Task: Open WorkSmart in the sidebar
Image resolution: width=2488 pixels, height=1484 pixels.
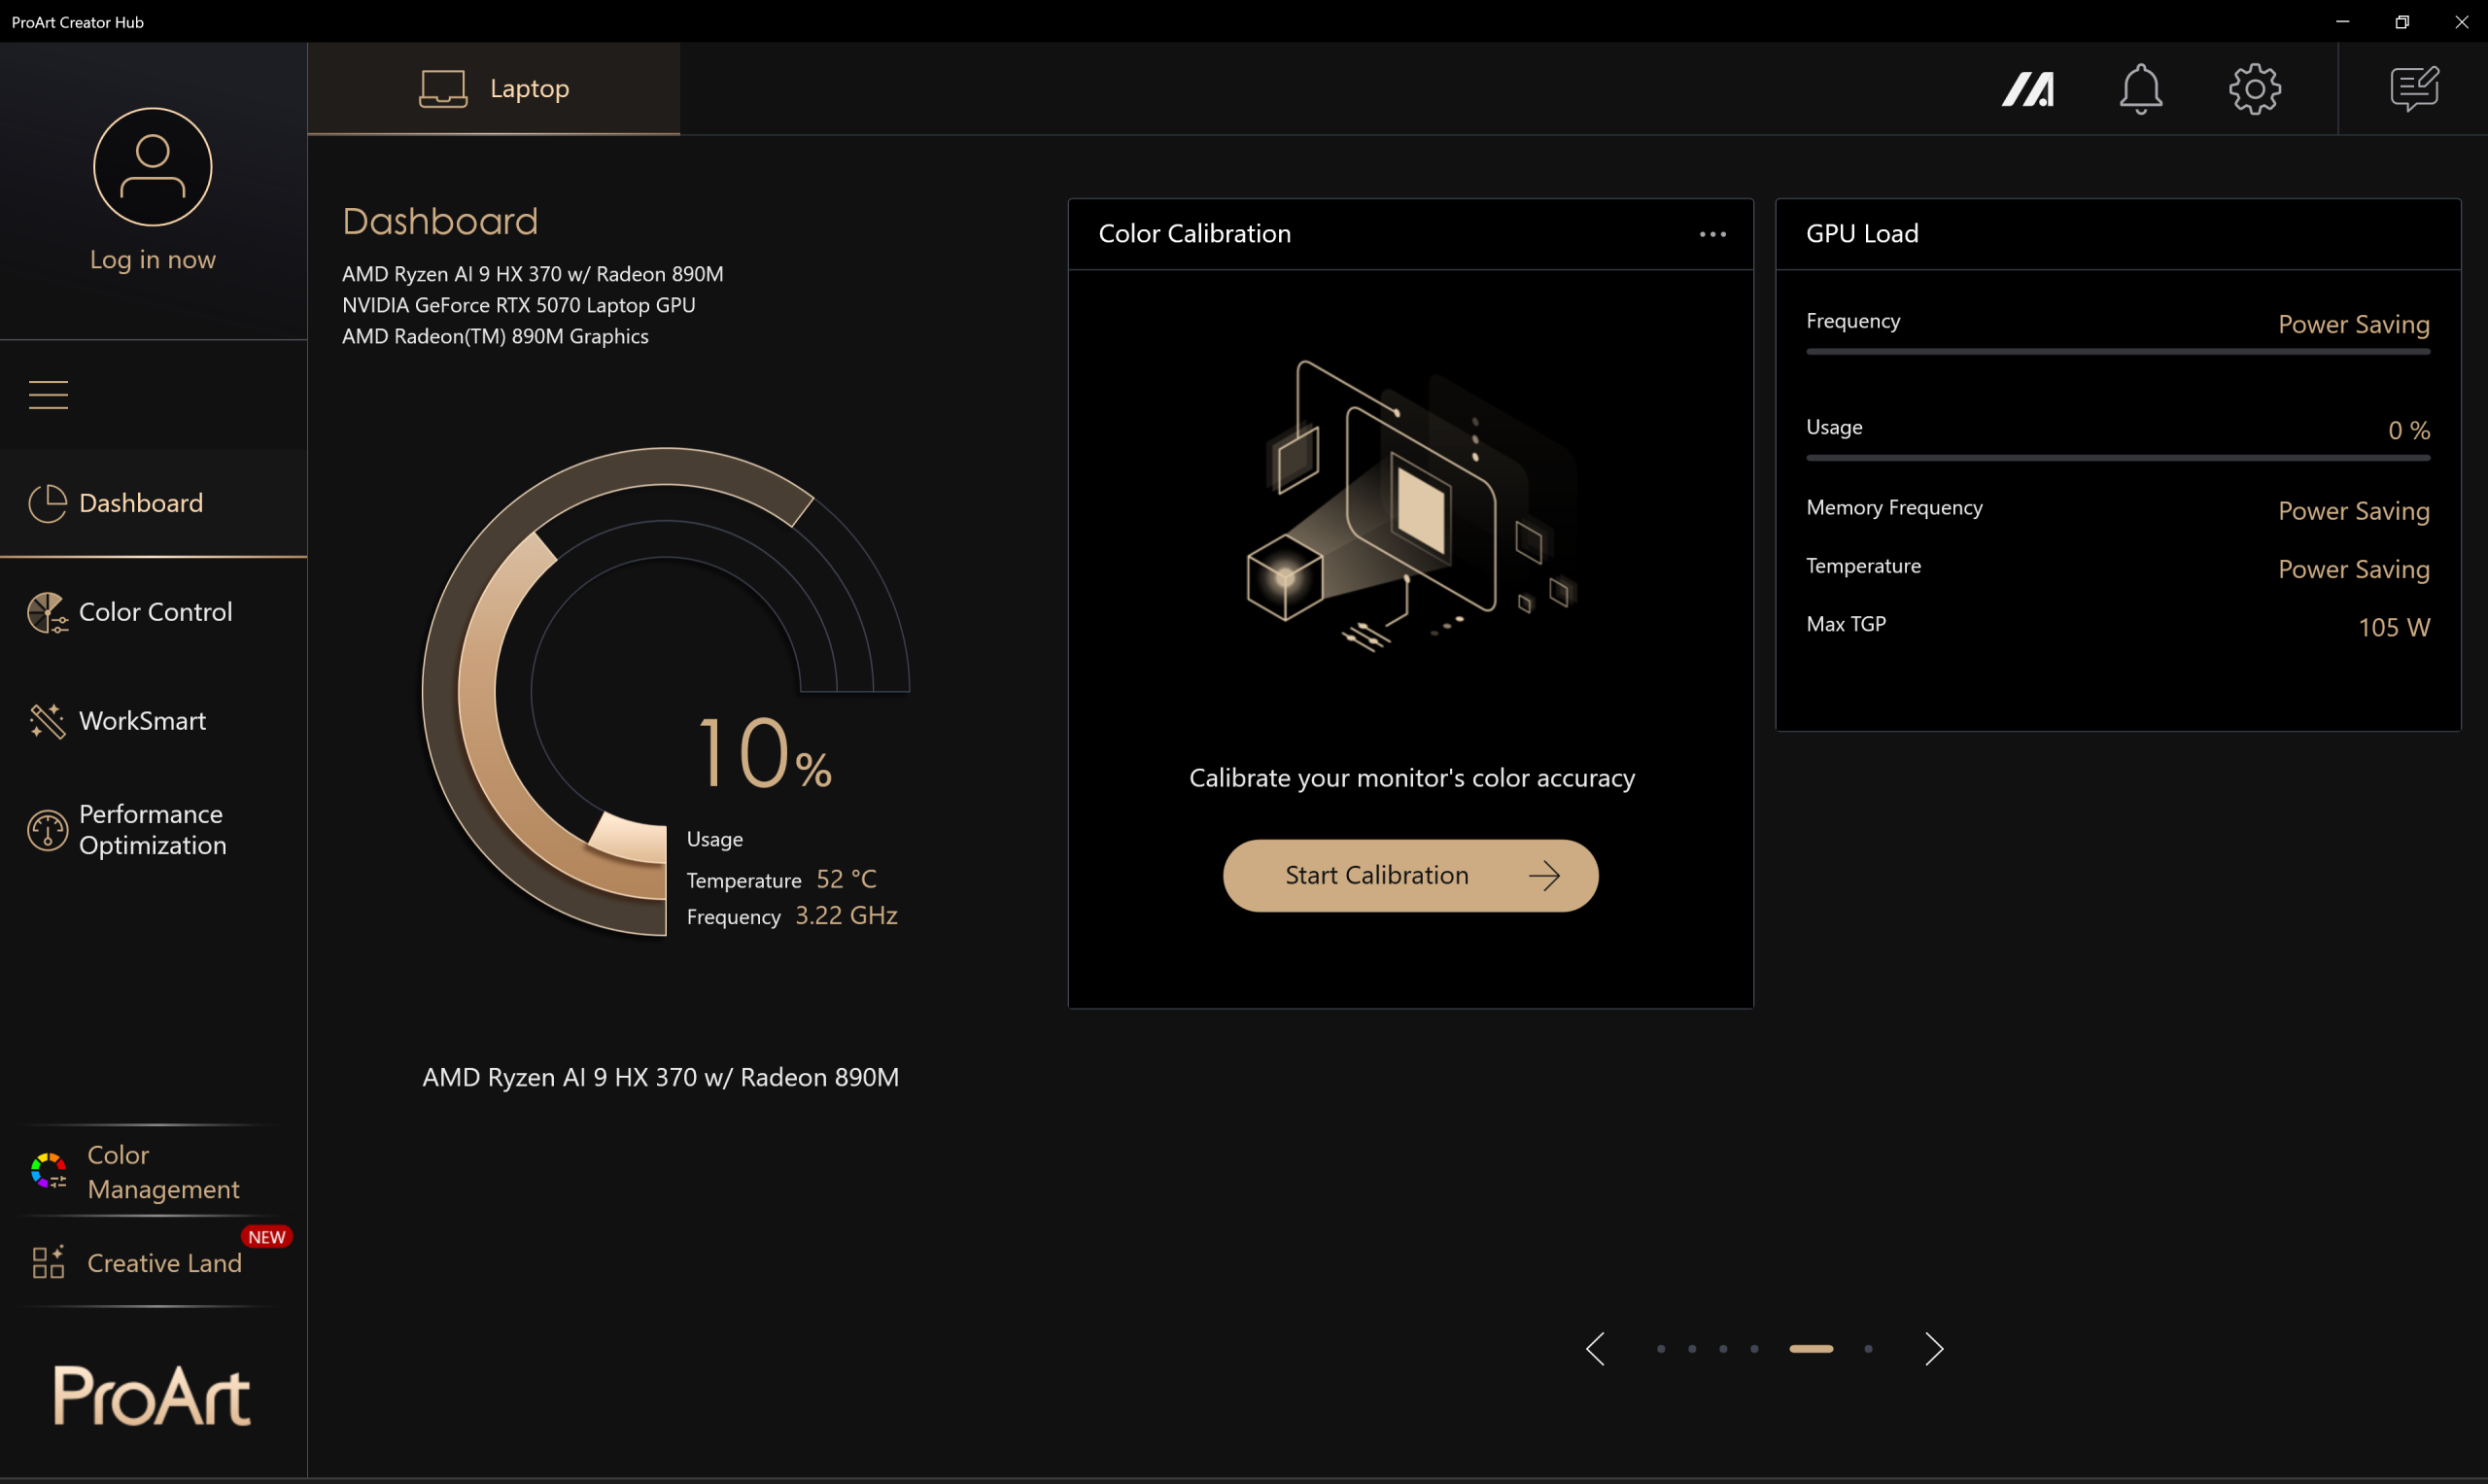Action: 153,720
